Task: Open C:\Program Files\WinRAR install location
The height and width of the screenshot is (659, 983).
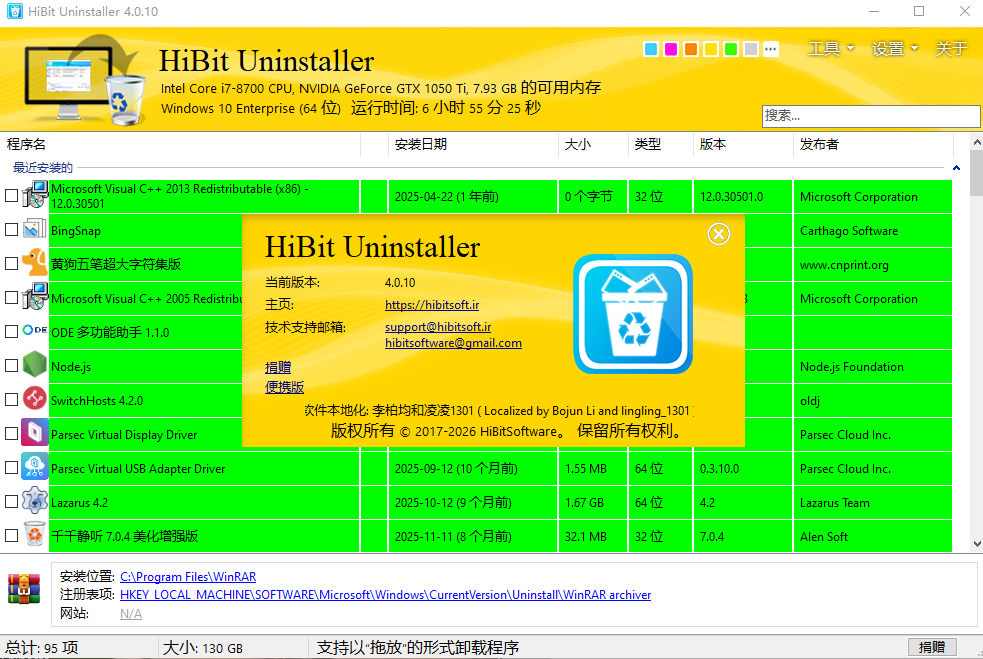Action: tap(188, 576)
